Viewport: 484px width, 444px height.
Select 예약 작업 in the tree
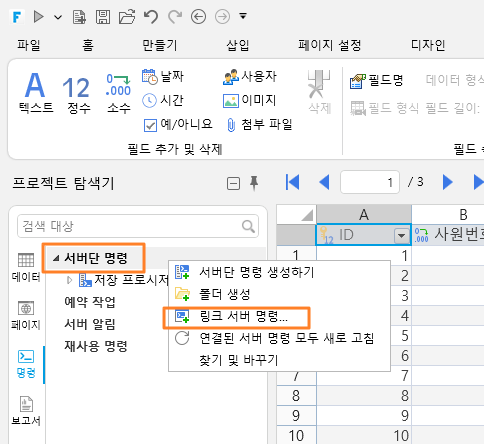pos(90,302)
